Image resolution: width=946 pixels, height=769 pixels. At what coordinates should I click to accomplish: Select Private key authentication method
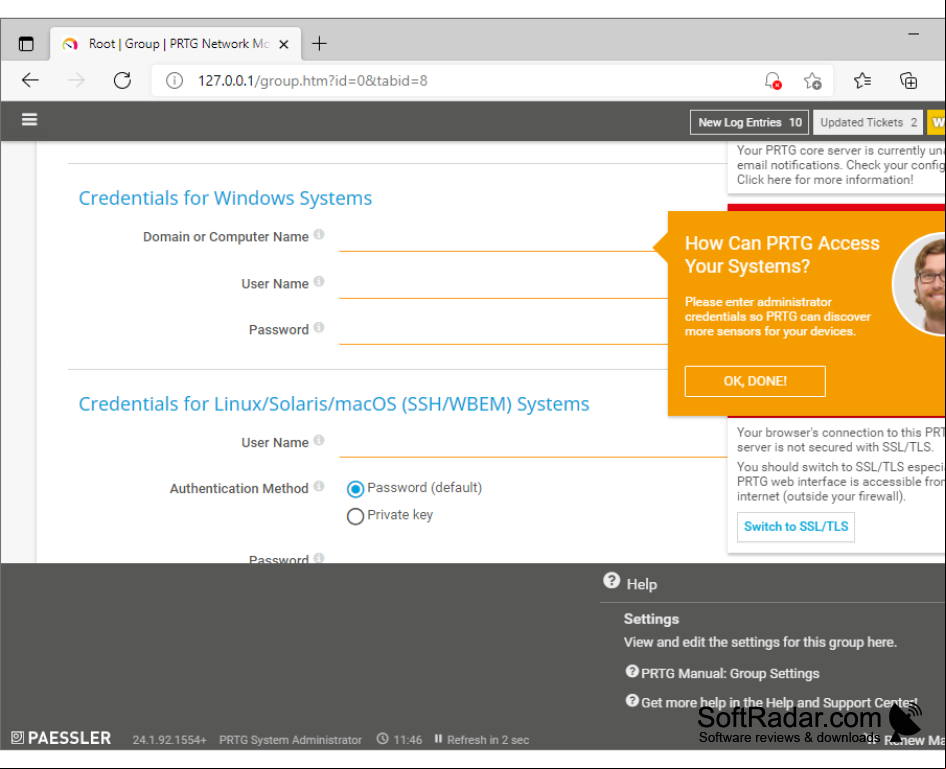(x=355, y=516)
